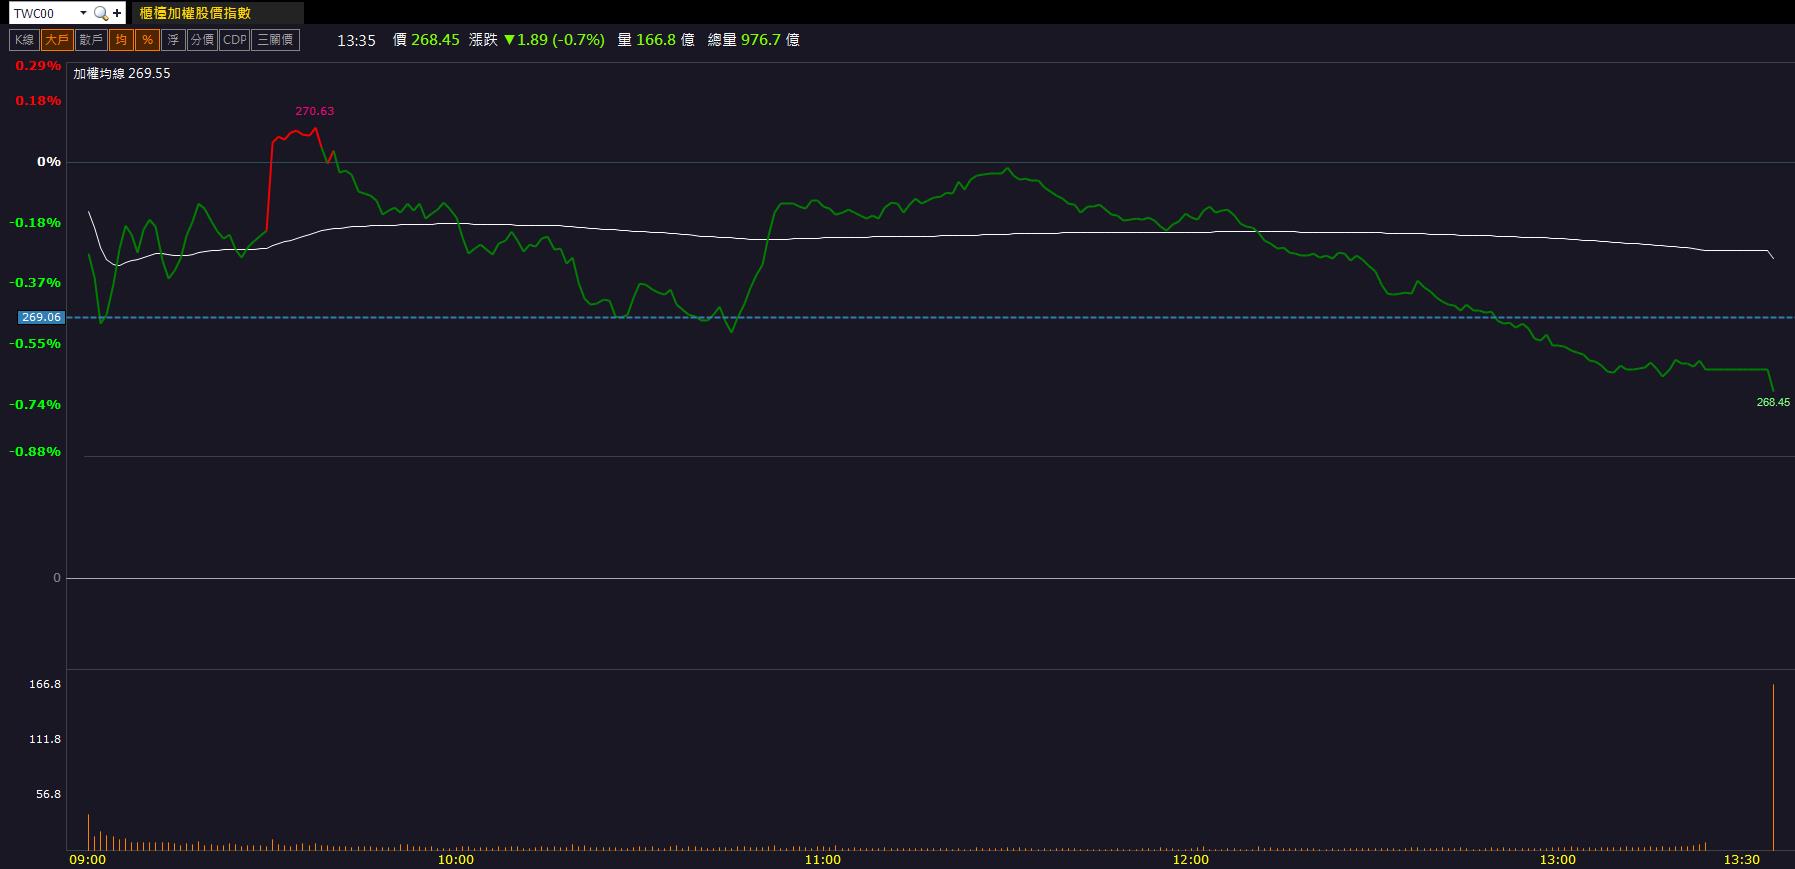Viewport: 1795px width, 869px height.
Task: Click the 0.29% axis label
Action: click(x=38, y=66)
